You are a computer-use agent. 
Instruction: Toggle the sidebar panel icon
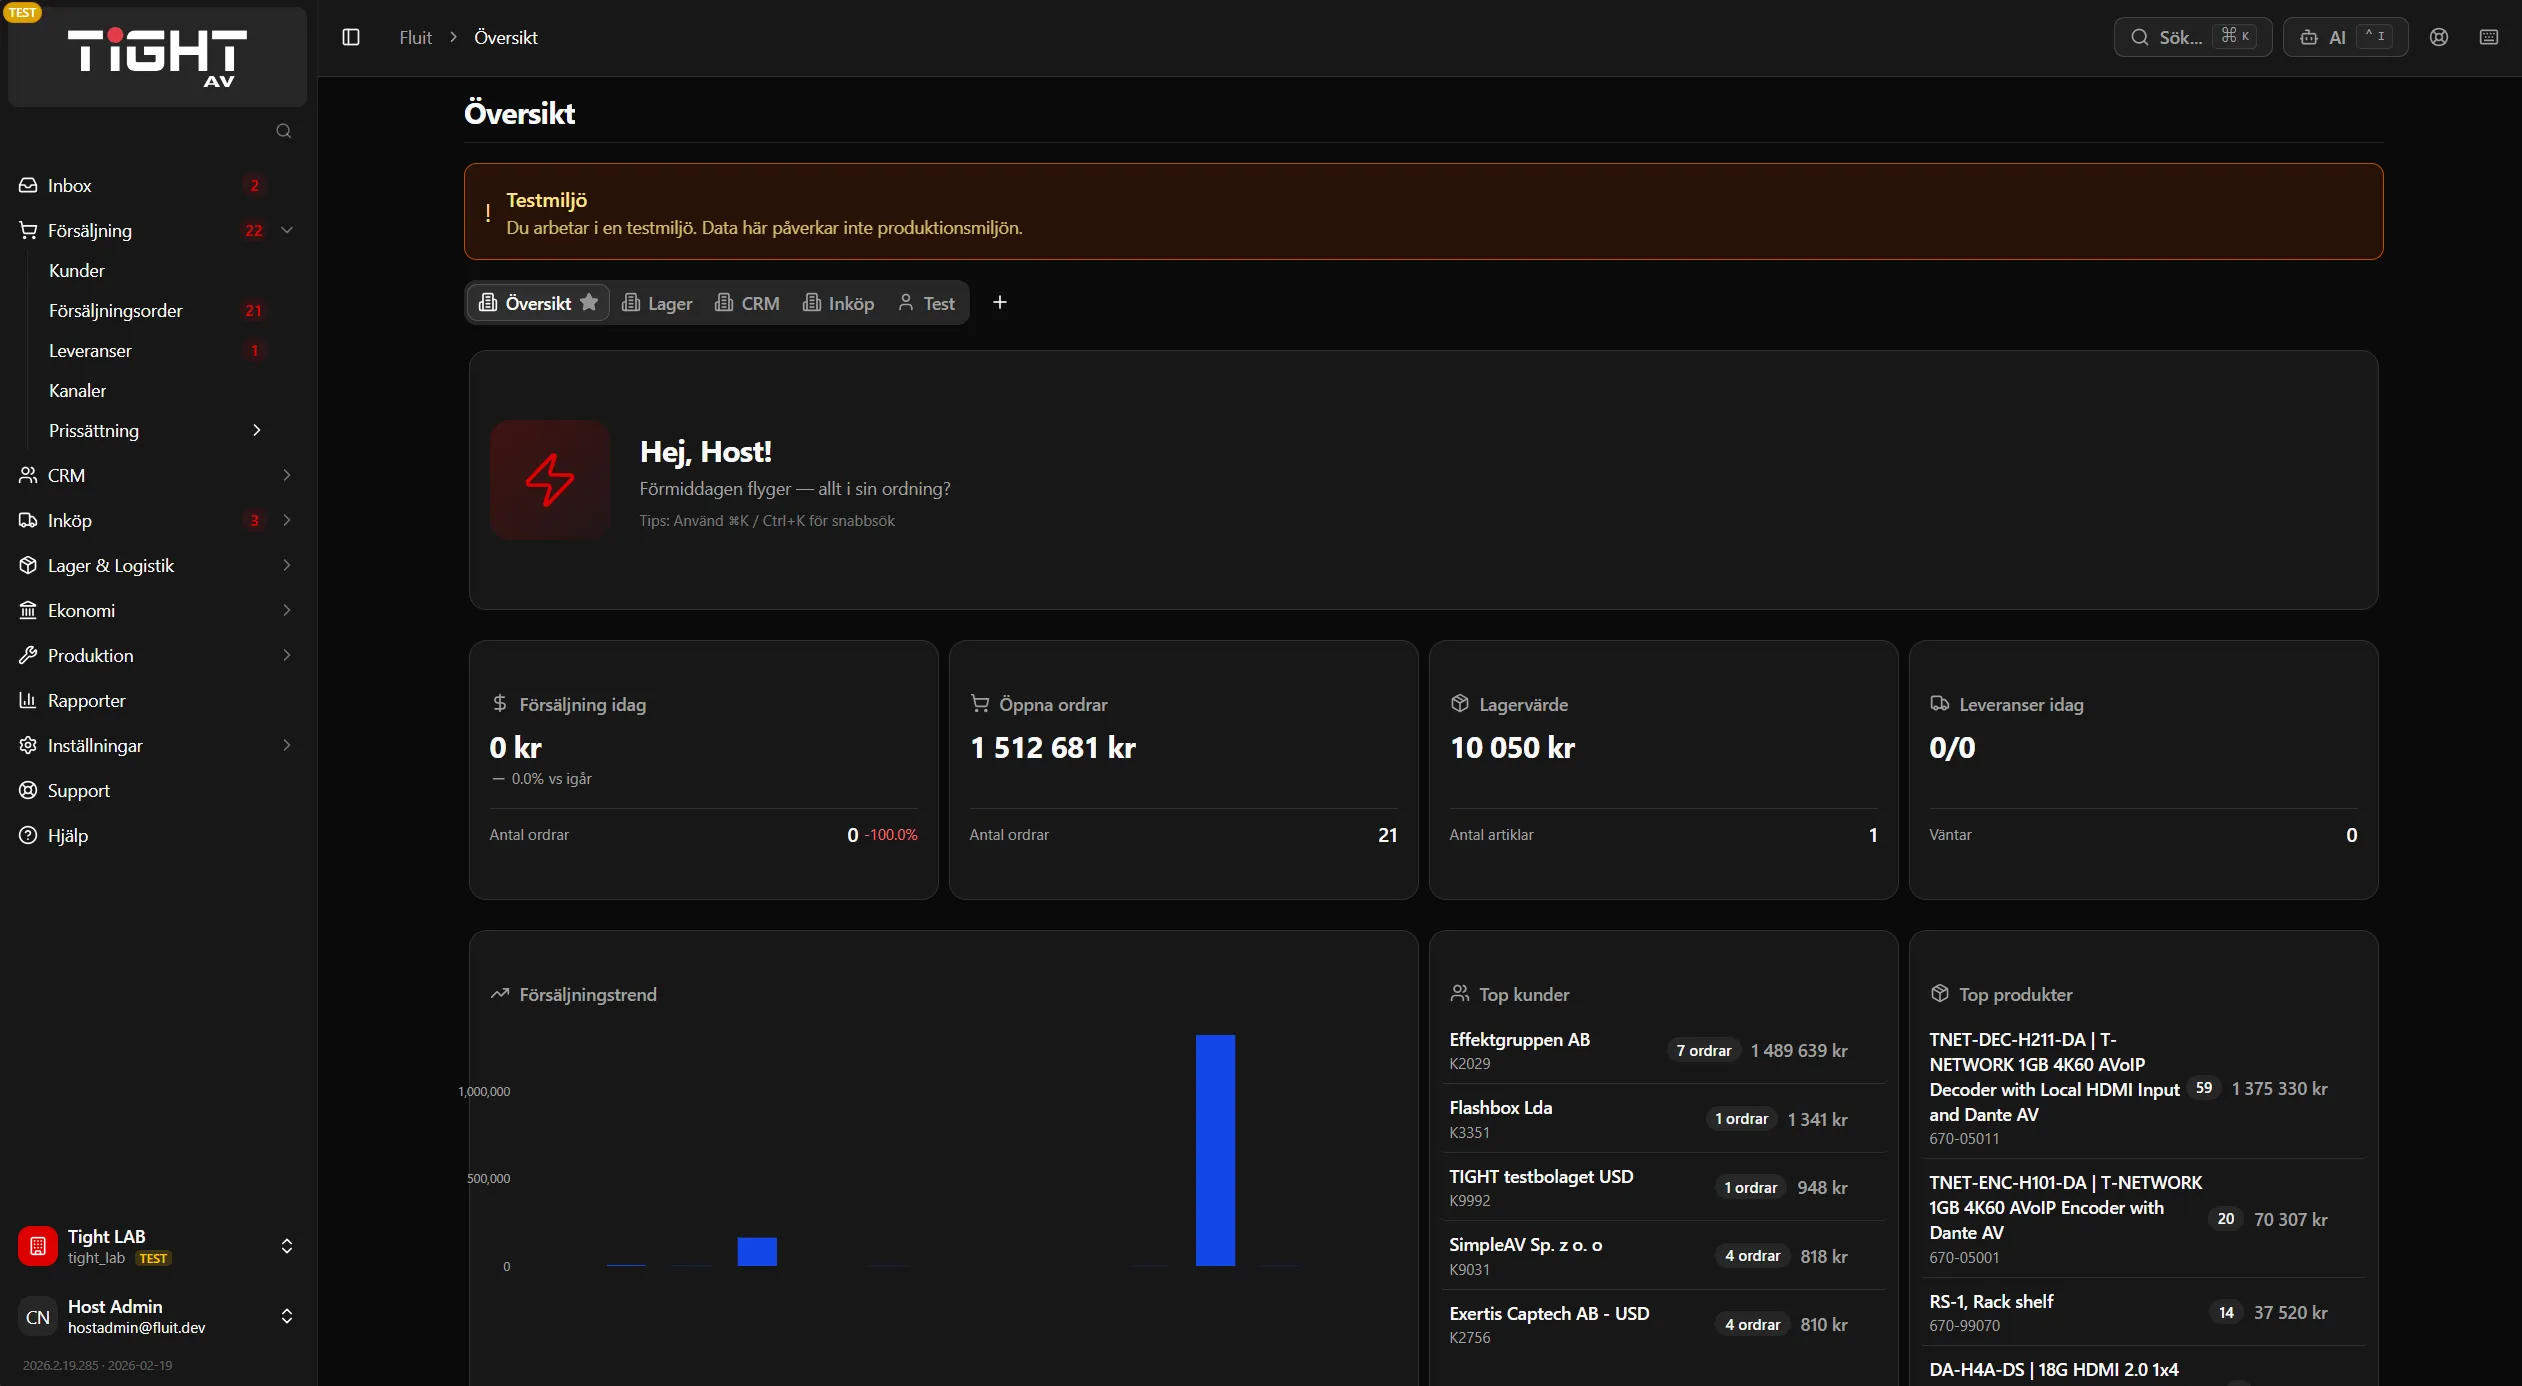click(x=351, y=37)
